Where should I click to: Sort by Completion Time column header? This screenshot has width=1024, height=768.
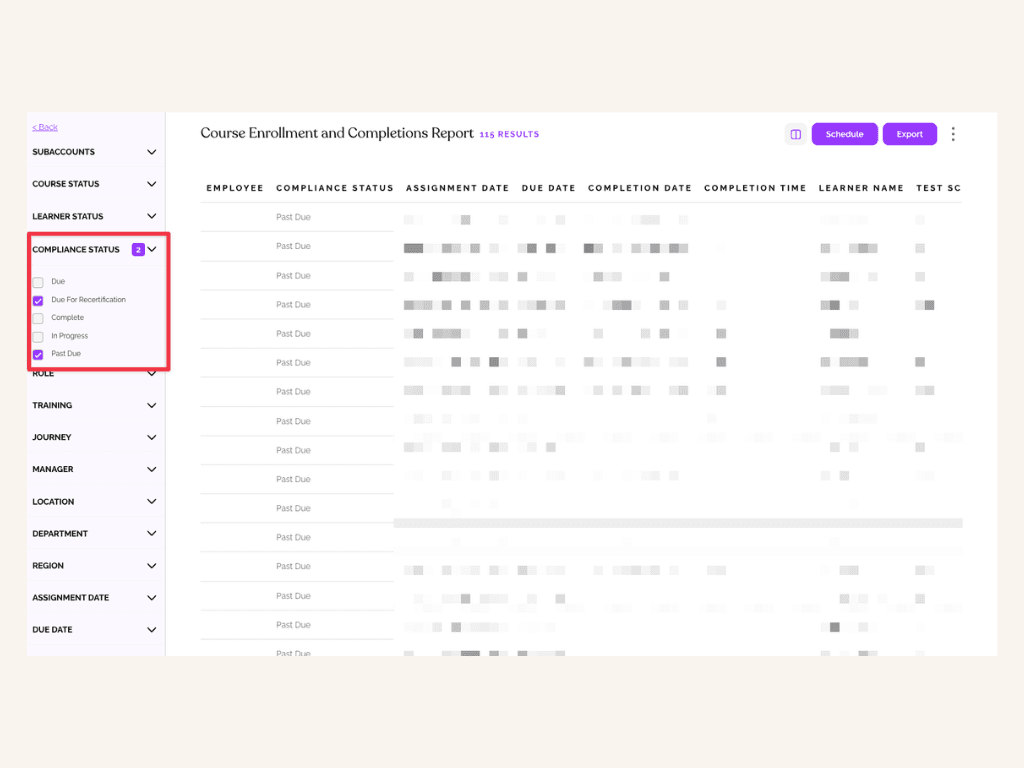click(755, 188)
